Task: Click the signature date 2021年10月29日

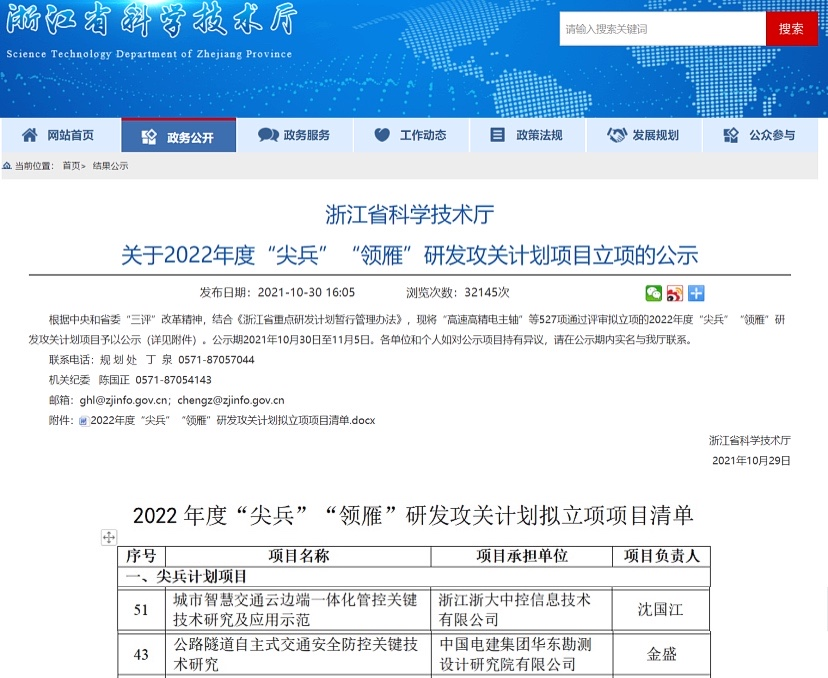Action: pos(751,460)
